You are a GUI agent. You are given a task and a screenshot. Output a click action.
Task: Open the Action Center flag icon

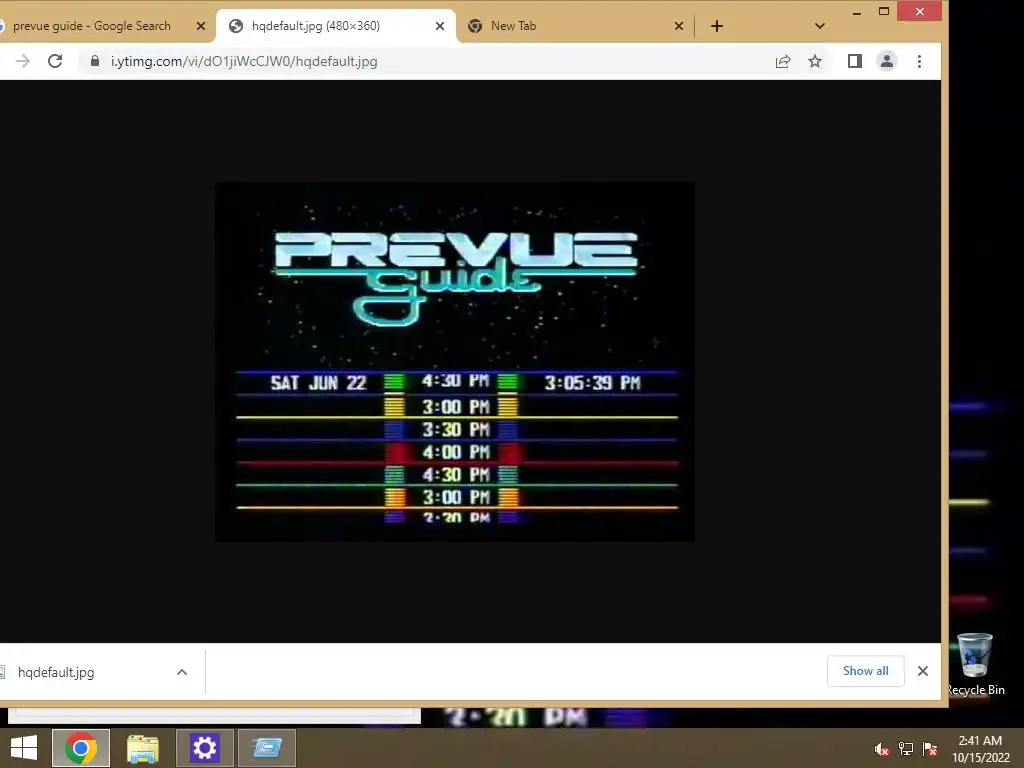930,749
